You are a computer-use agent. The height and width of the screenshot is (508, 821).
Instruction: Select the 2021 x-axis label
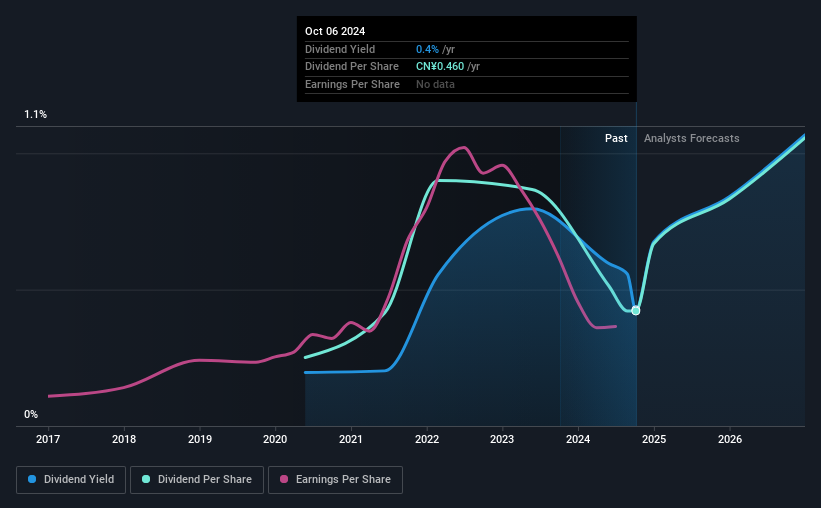coord(351,439)
